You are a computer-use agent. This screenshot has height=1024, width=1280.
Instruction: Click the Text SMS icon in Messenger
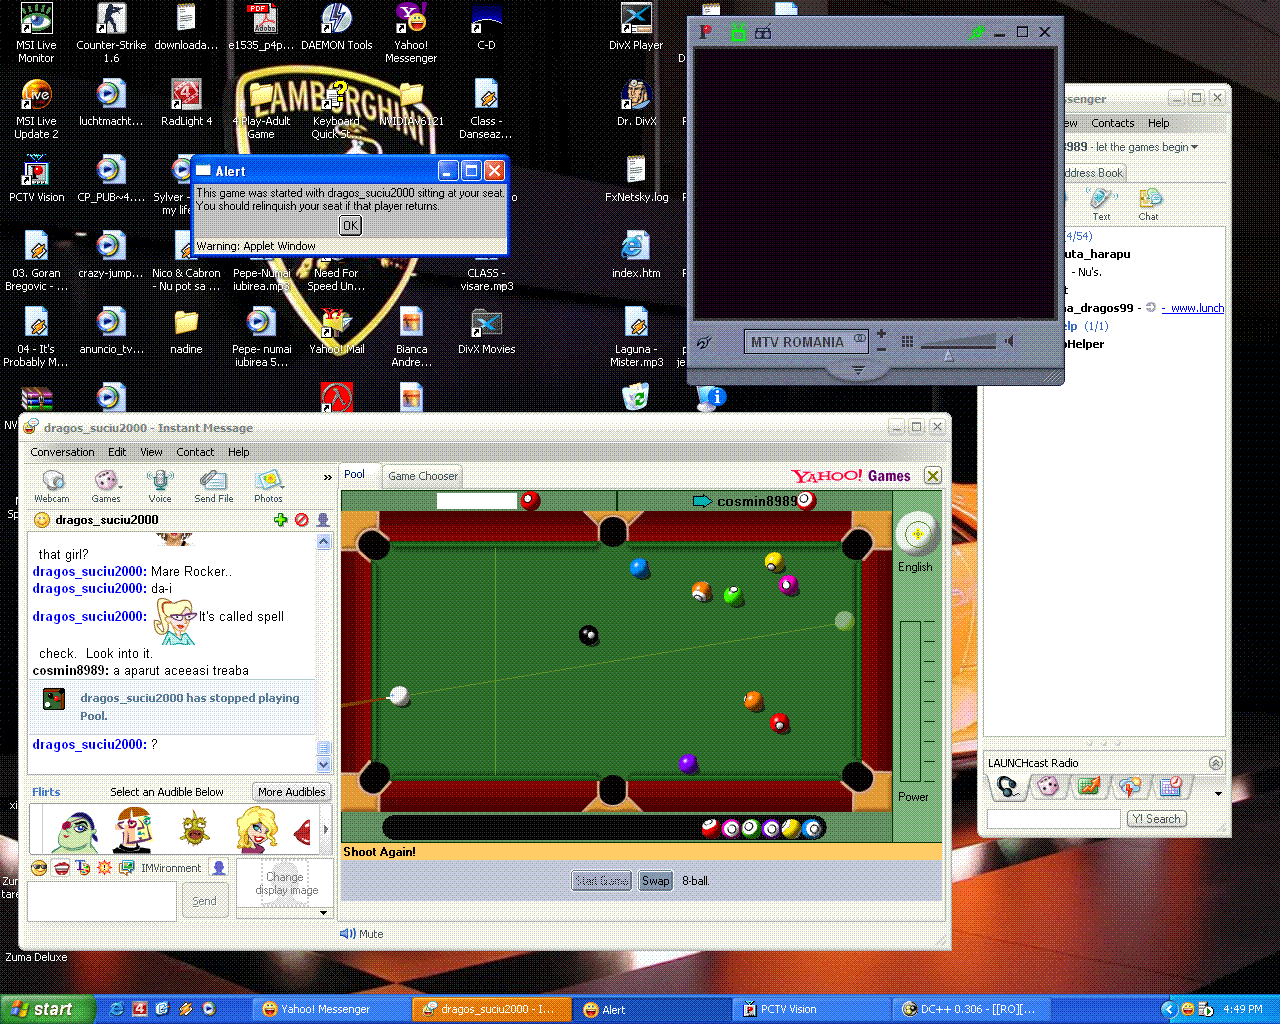tap(1101, 204)
